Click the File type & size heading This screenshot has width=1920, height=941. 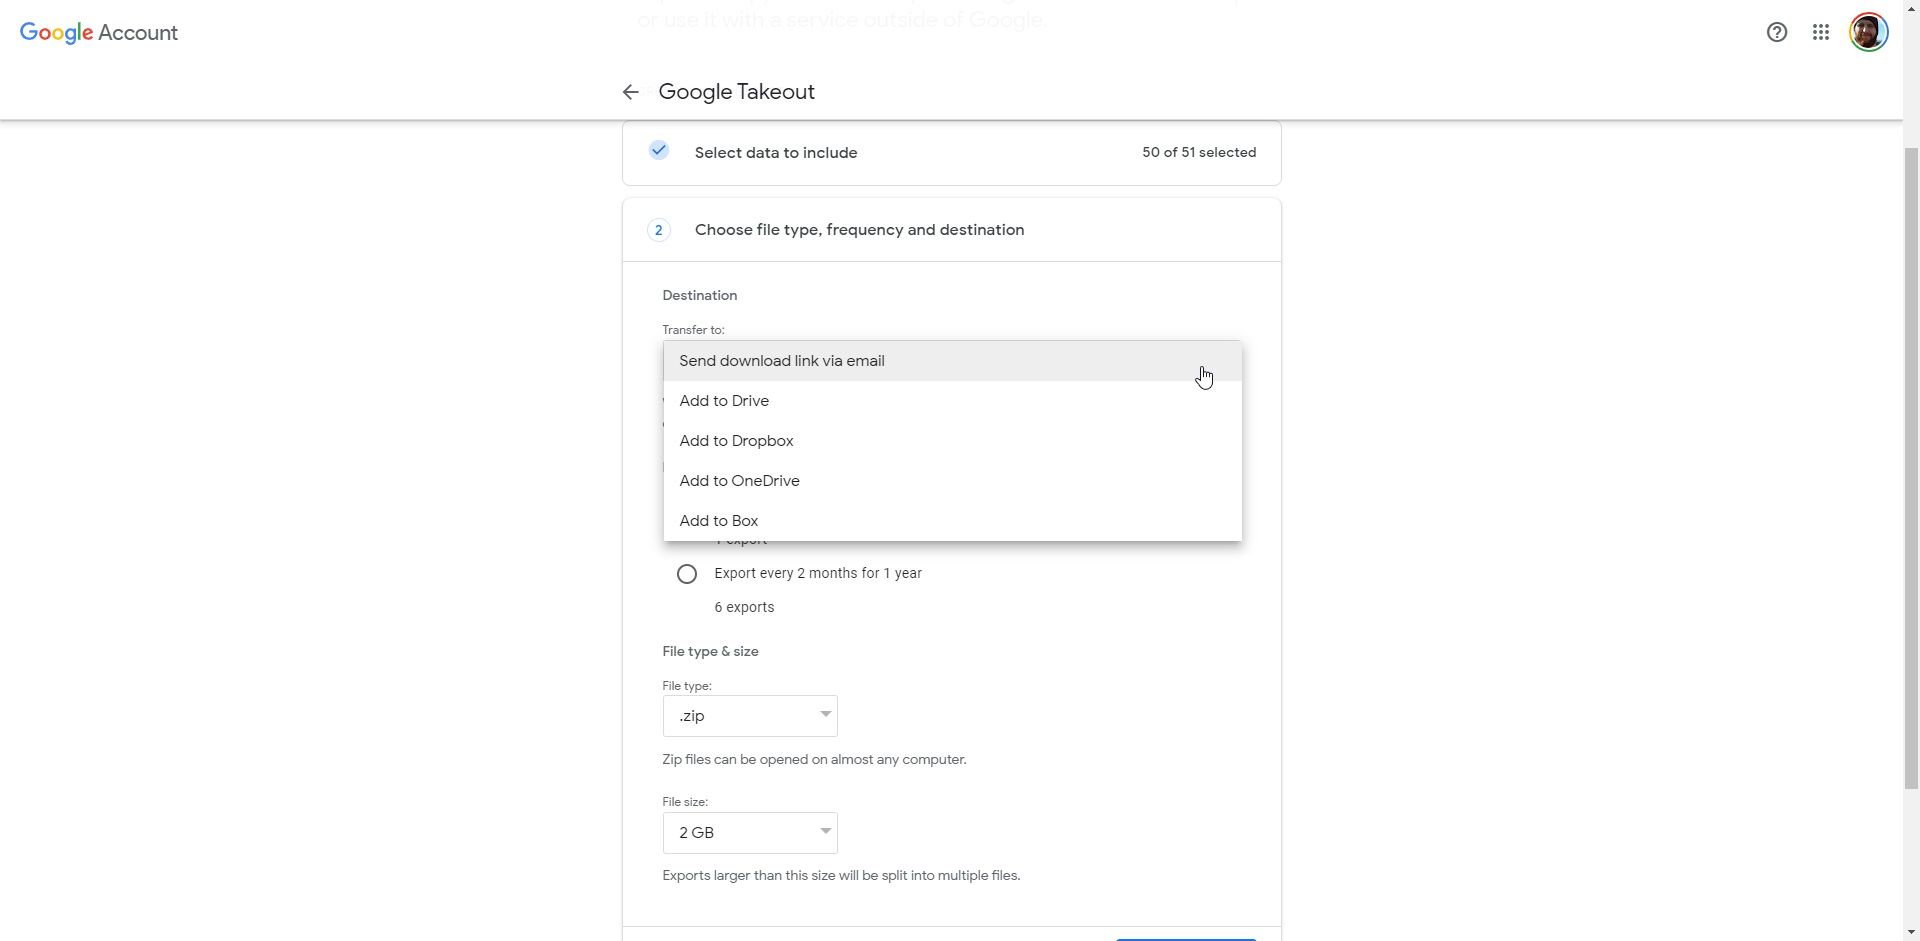[x=710, y=651]
